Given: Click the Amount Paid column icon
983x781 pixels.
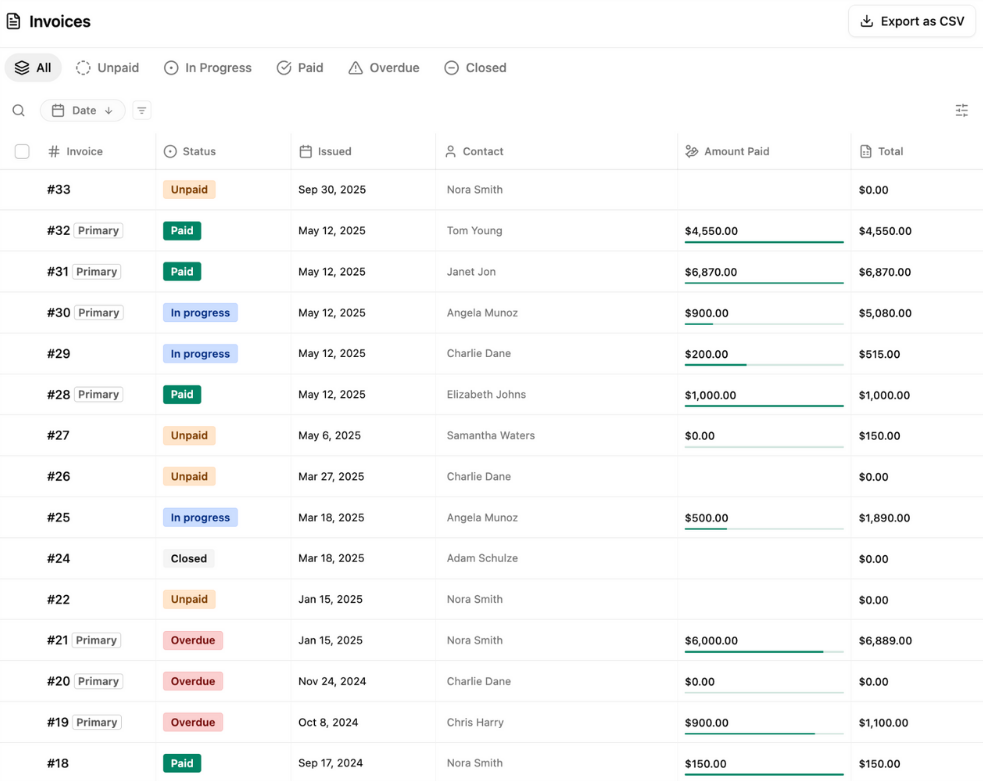Looking at the screenshot, I should pos(691,151).
